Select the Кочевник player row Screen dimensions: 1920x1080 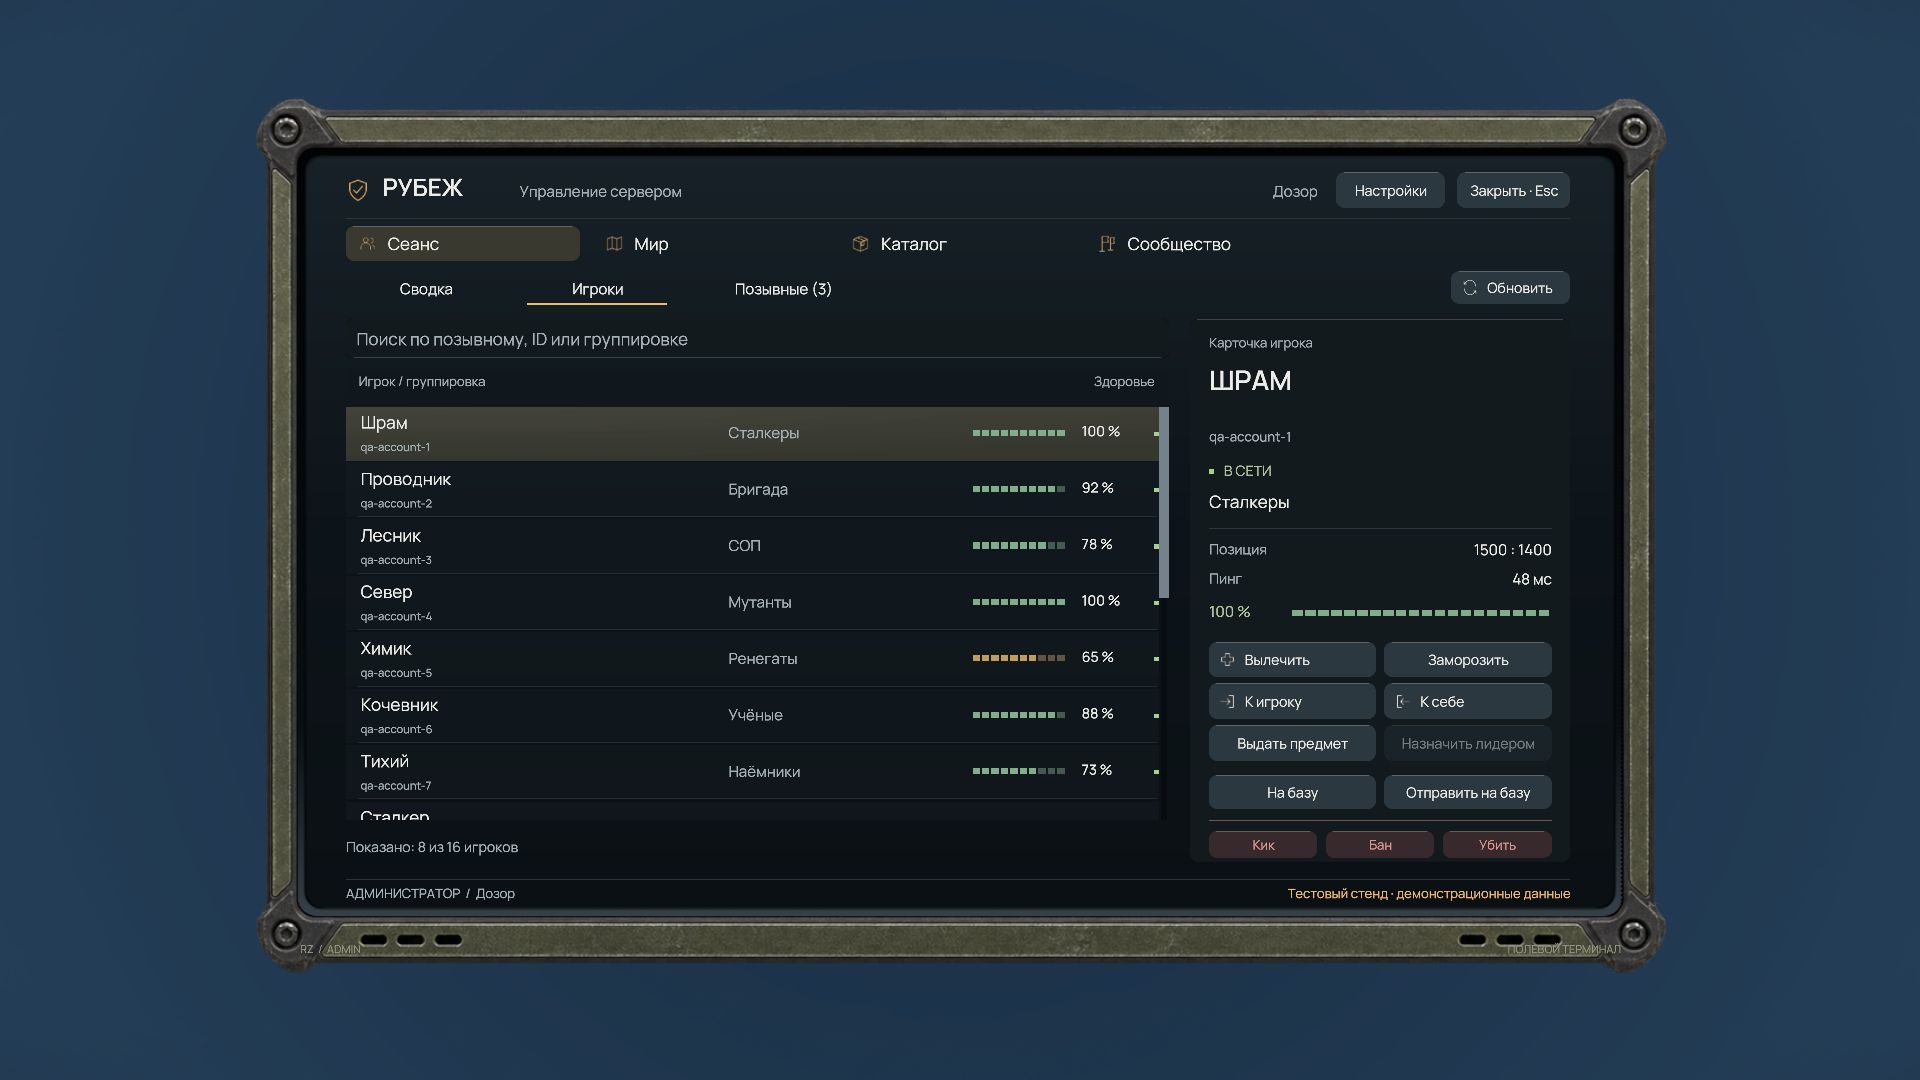[752, 715]
